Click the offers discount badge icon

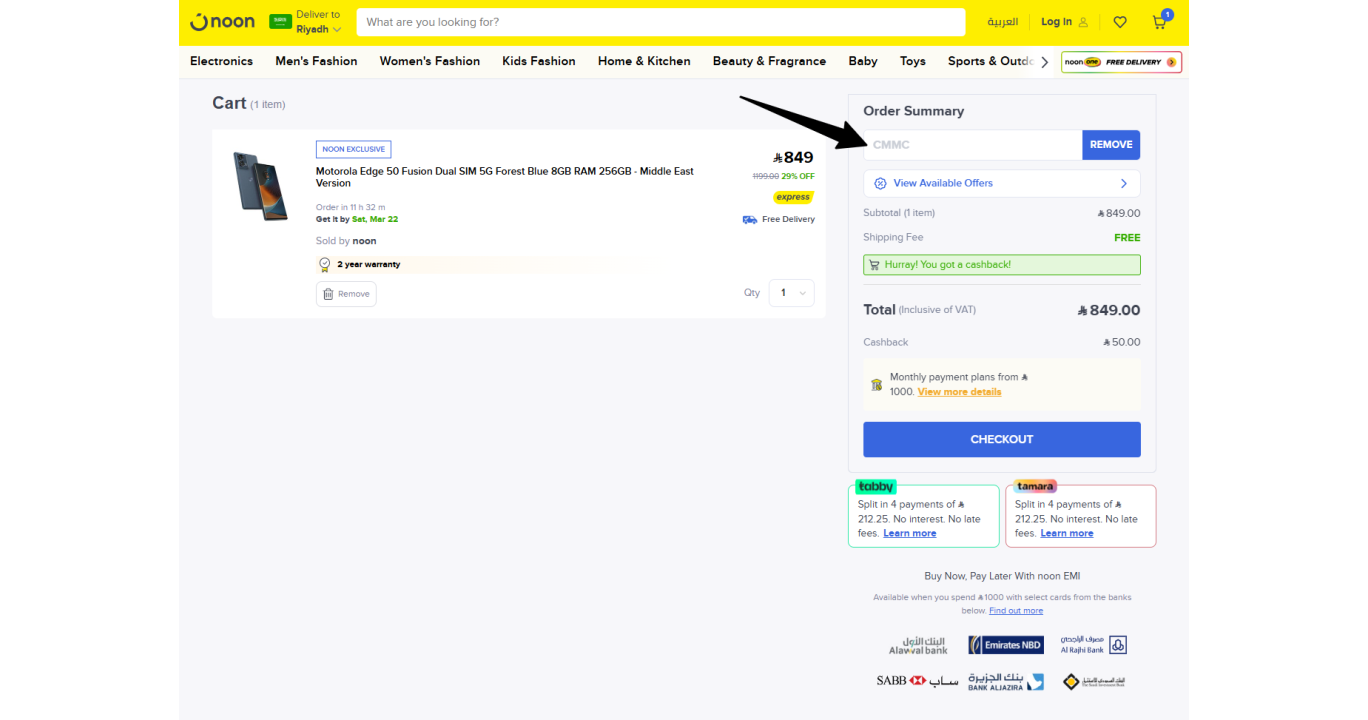point(880,183)
